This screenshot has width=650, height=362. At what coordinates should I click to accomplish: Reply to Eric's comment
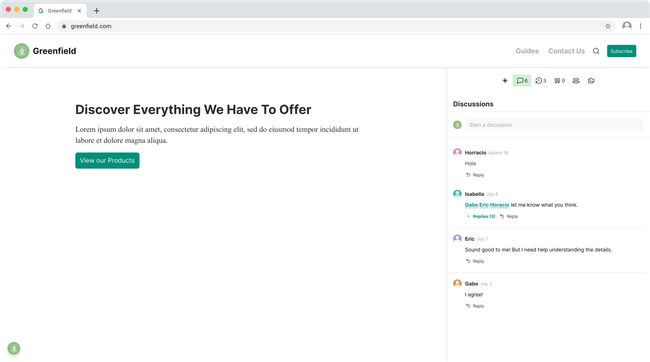[x=475, y=261]
